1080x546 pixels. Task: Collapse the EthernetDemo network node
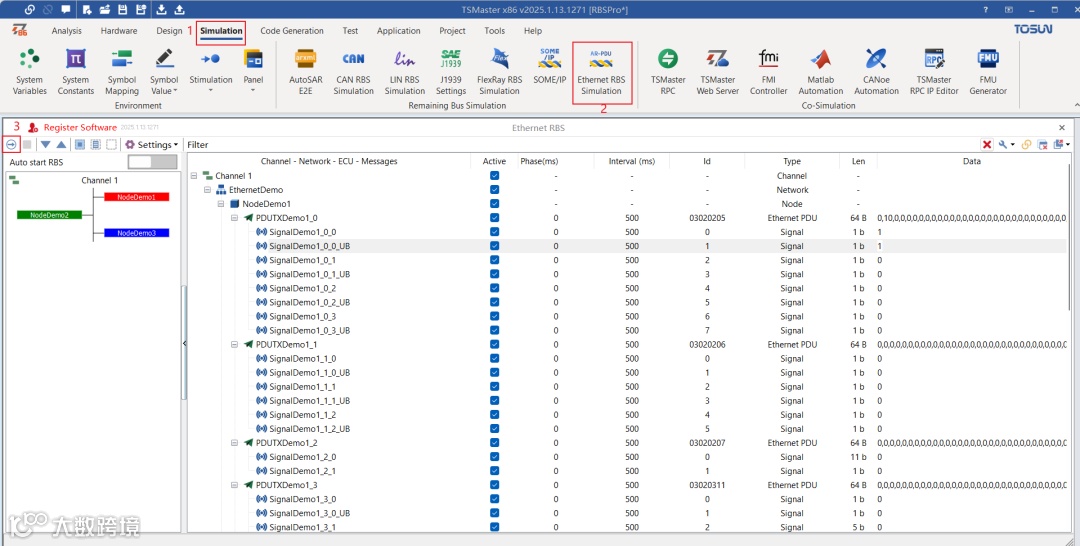tap(207, 190)
